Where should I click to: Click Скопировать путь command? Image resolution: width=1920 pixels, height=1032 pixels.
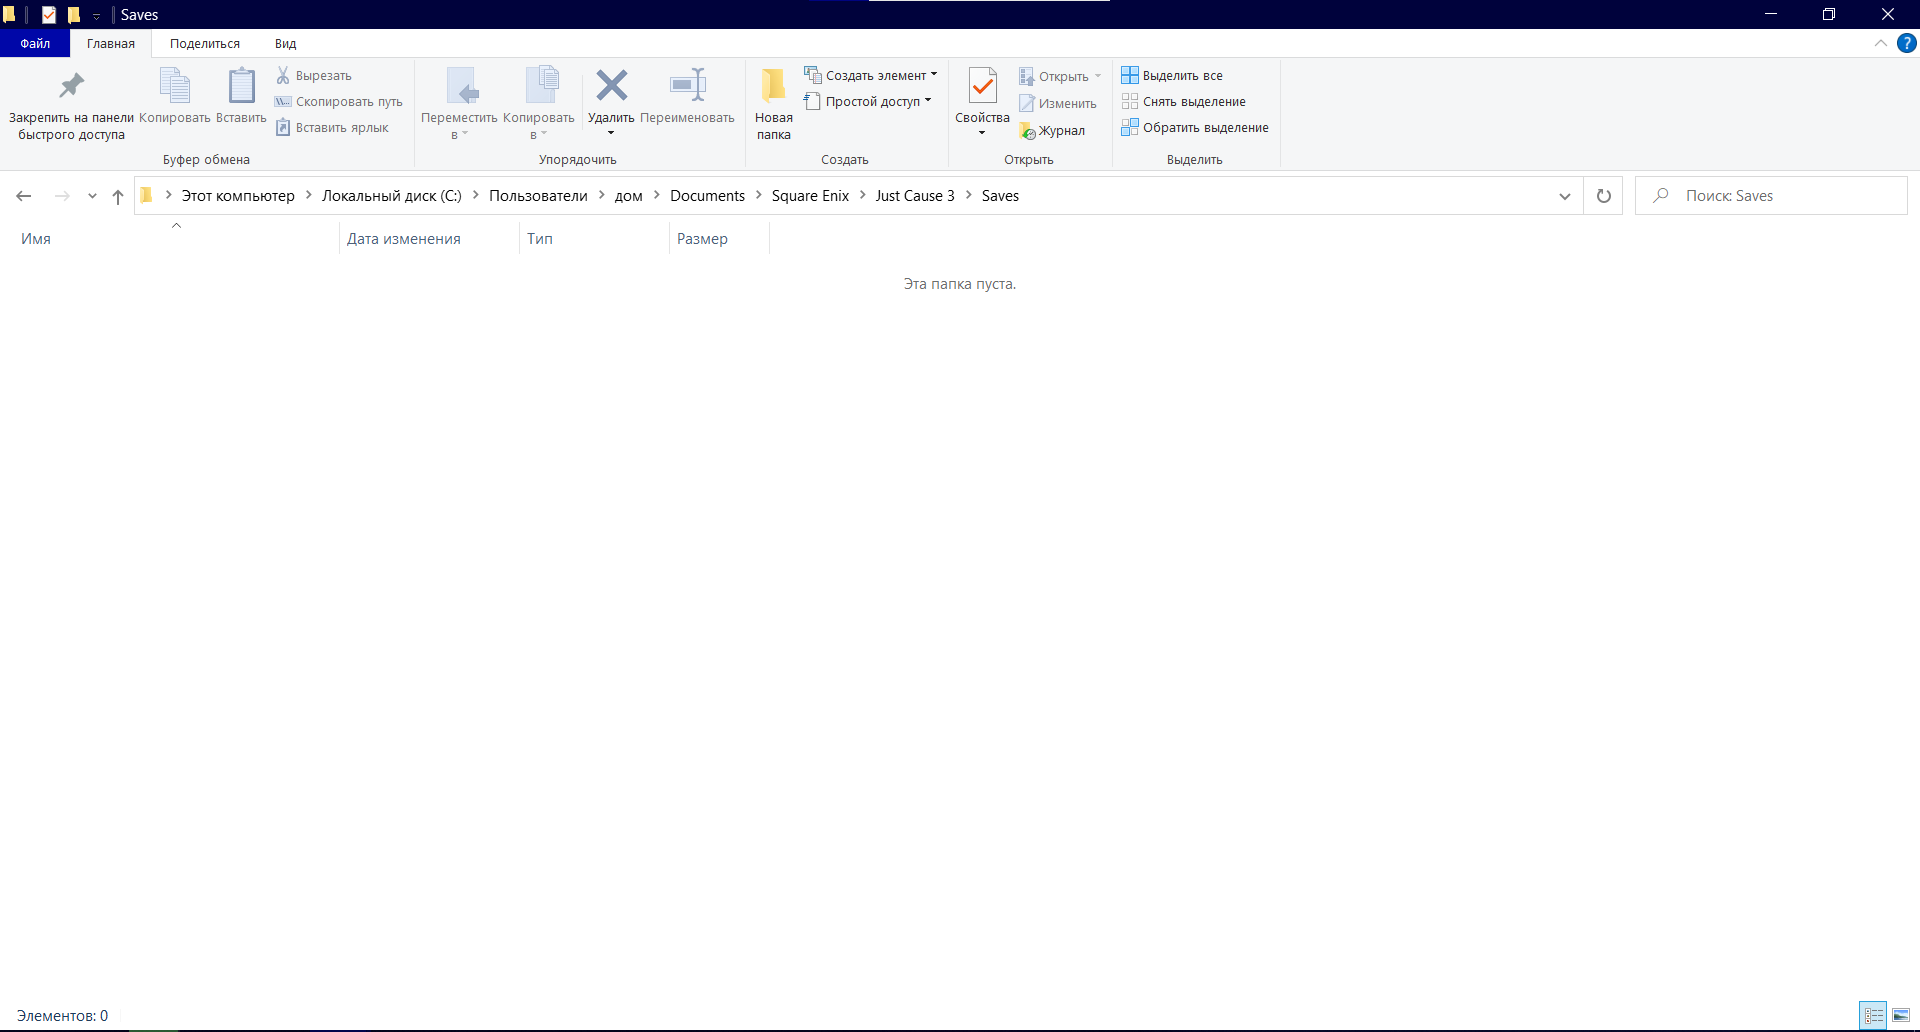click(x=339, y=102)
